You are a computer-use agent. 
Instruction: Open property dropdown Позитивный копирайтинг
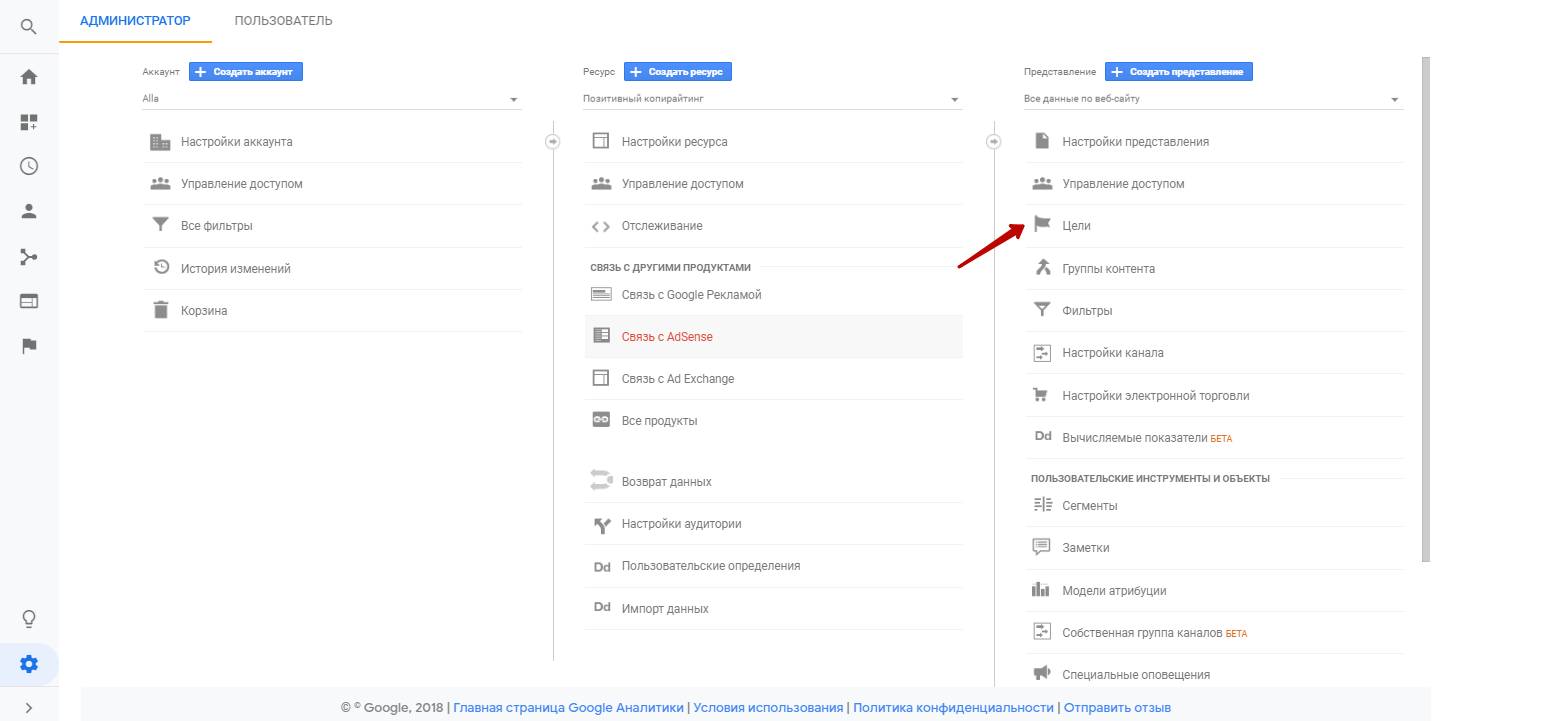coord(773,99)
